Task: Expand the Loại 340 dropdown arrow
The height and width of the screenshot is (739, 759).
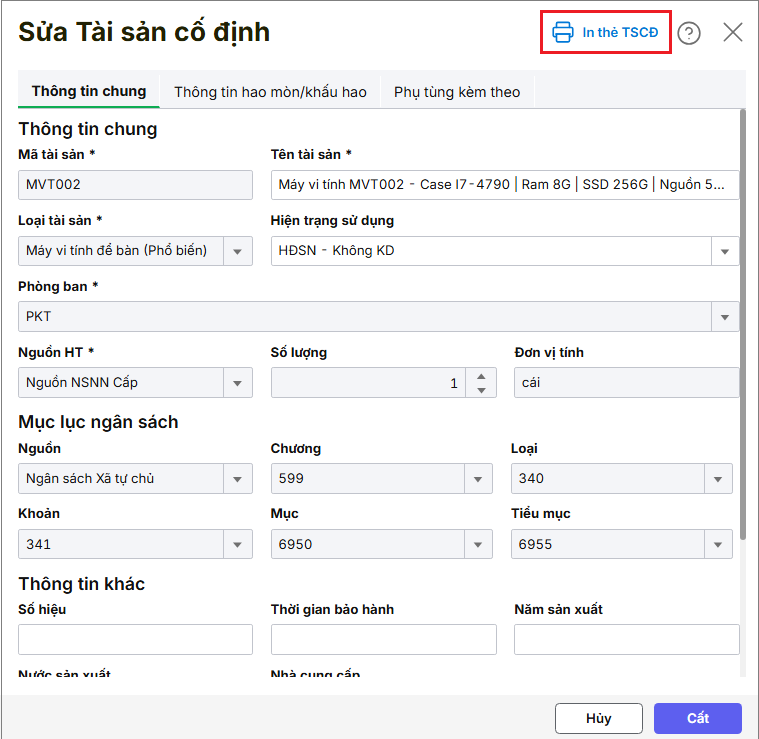Action: (718, 479)
